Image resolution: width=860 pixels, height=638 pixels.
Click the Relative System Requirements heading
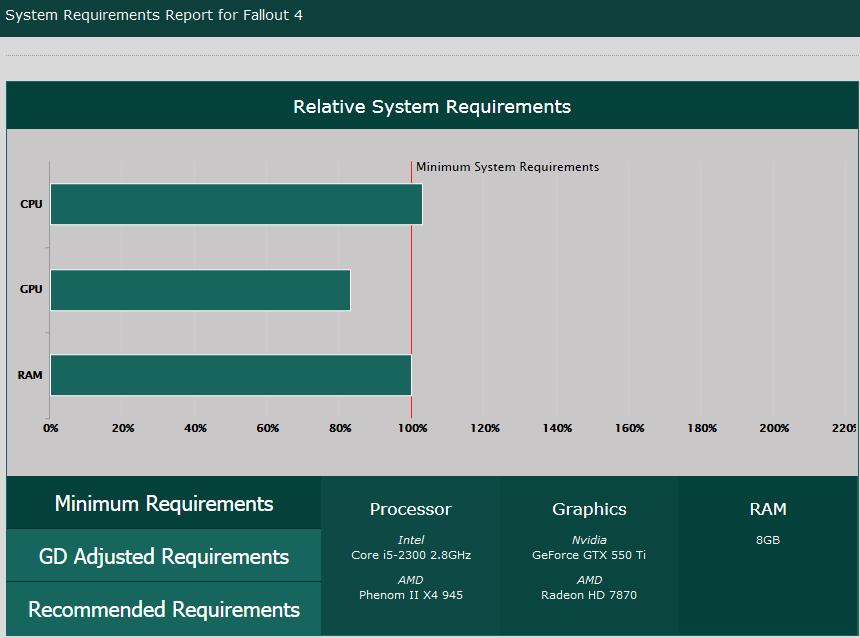[432, 106]
